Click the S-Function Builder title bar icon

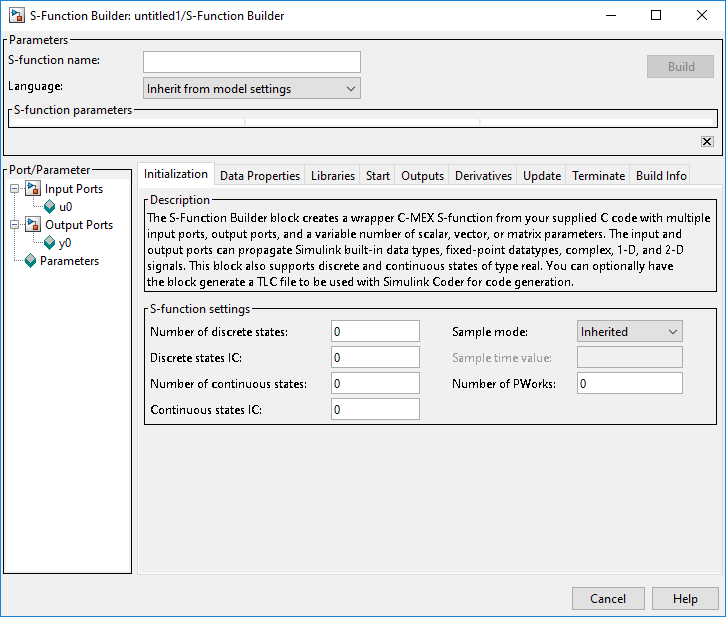coord(17,15)
